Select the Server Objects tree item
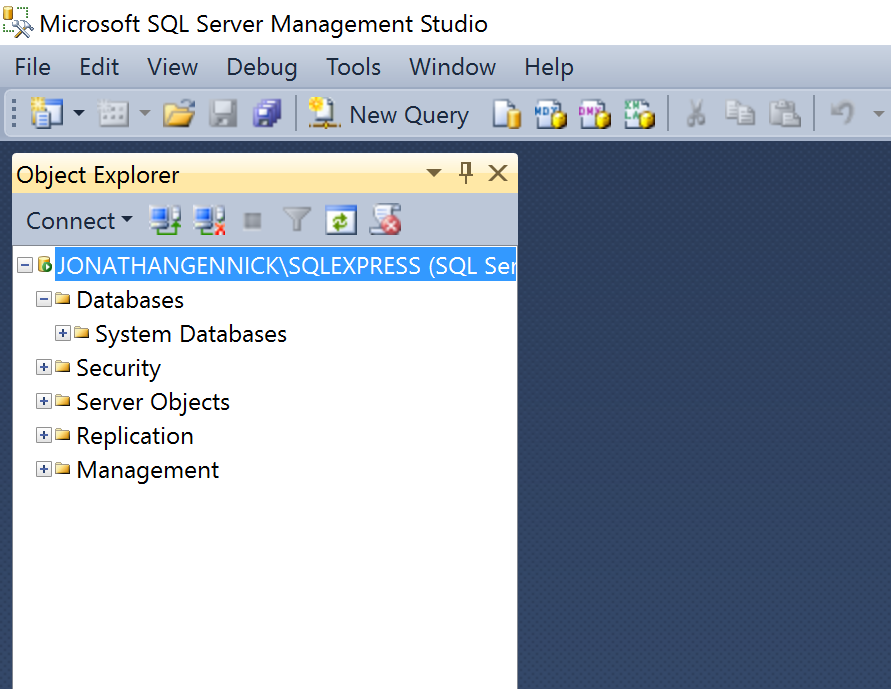Image resolution: width=891 pixels, height=689 pixels. pyautogui.click(x=153, y=402)
